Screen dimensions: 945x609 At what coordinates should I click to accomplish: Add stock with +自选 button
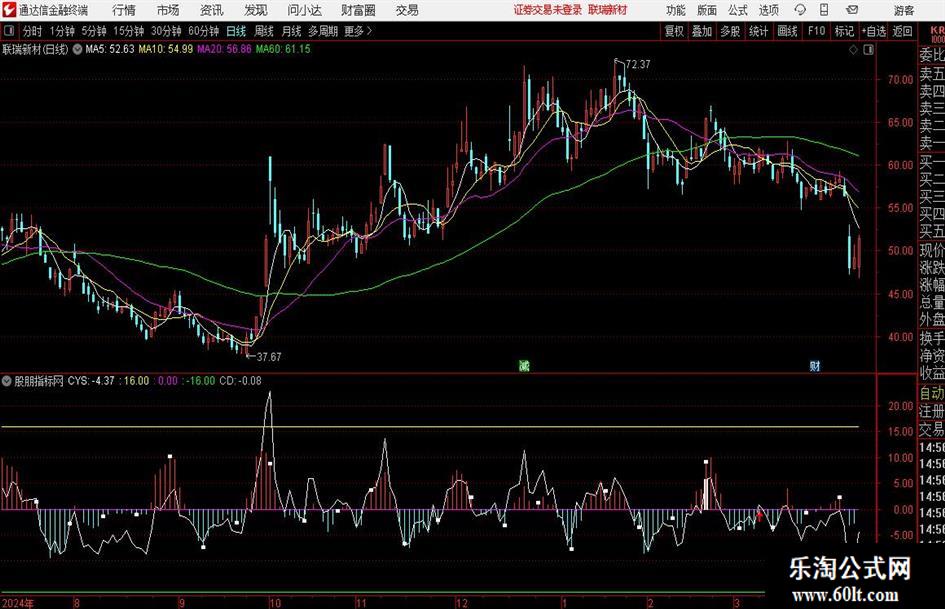point(874,31)
